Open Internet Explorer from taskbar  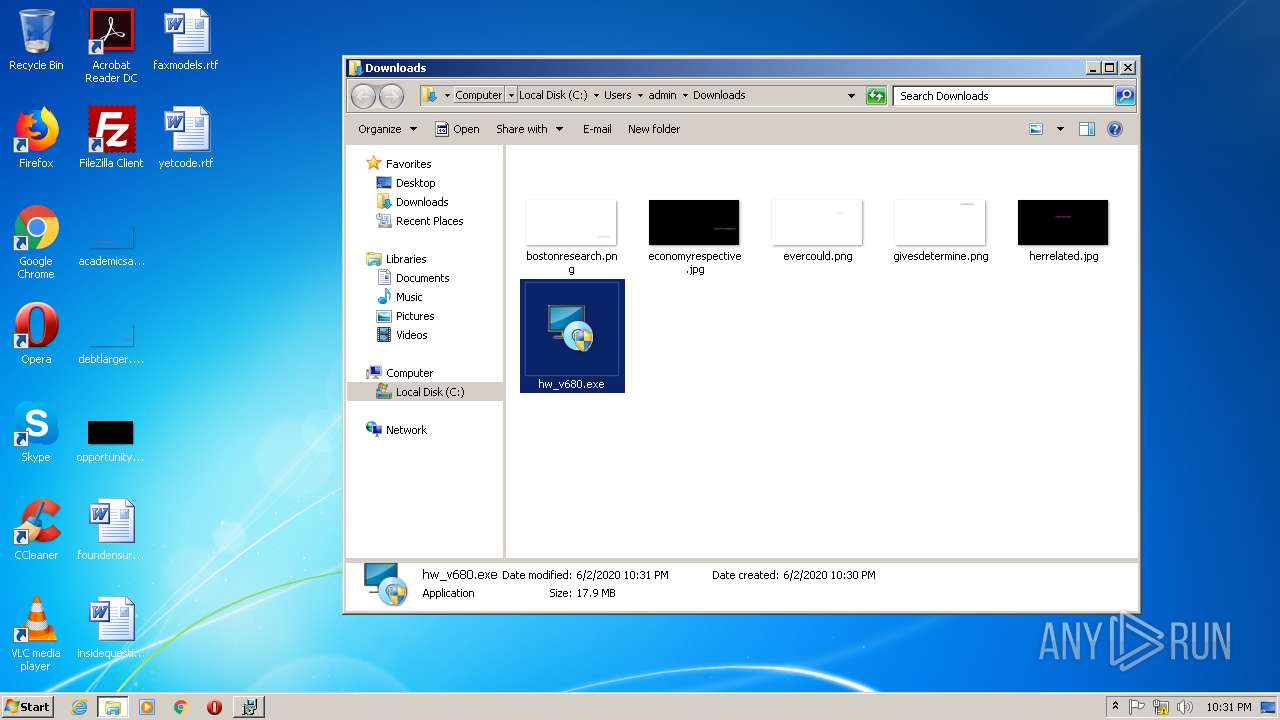(79, 707)
